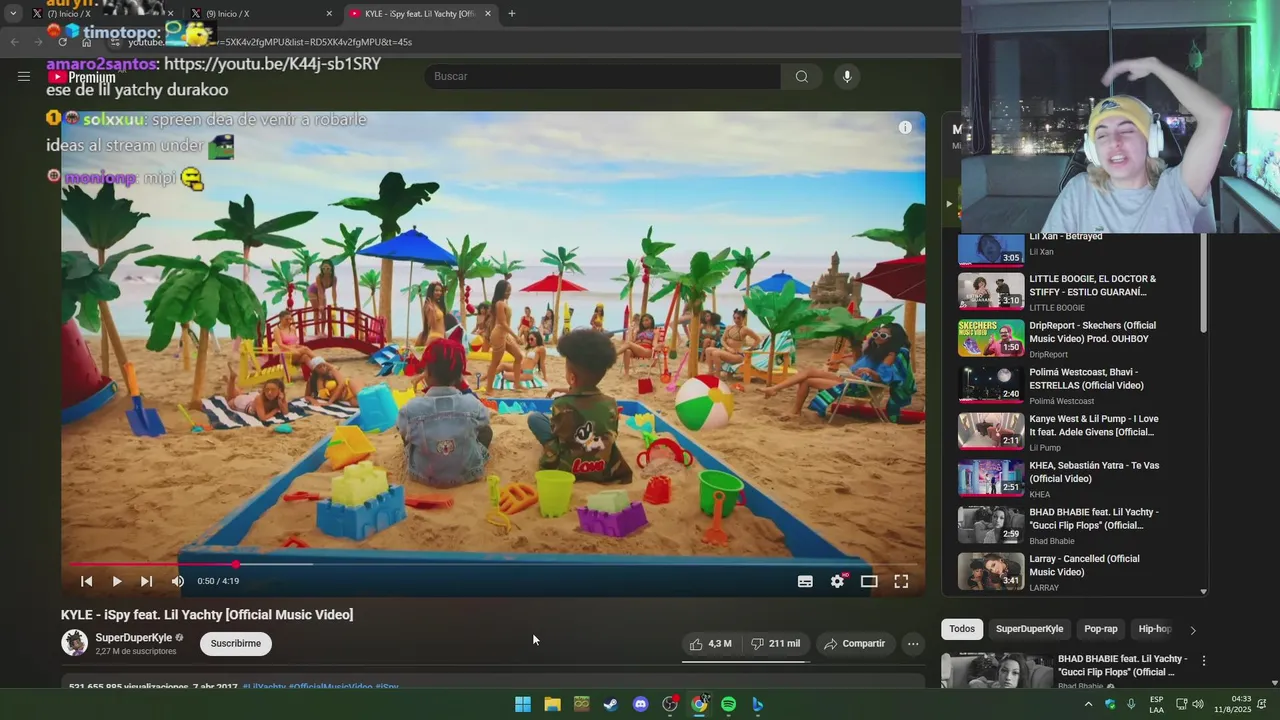Open the #LilYachty hashtag link
Screen dimensions: 1280x720
pos(264,687)
